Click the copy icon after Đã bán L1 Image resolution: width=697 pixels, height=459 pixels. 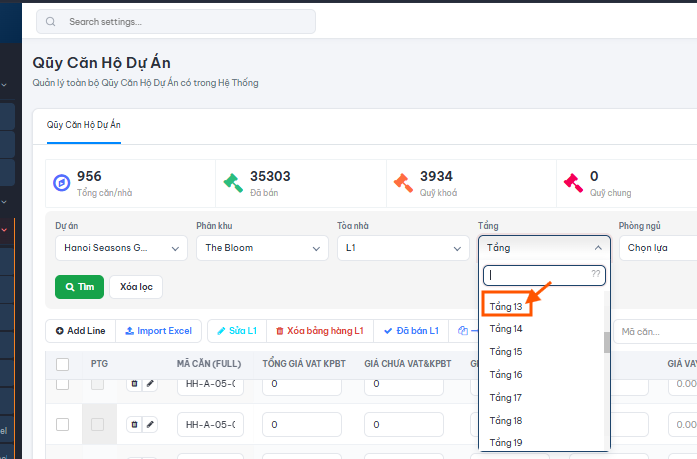[463, 331]
